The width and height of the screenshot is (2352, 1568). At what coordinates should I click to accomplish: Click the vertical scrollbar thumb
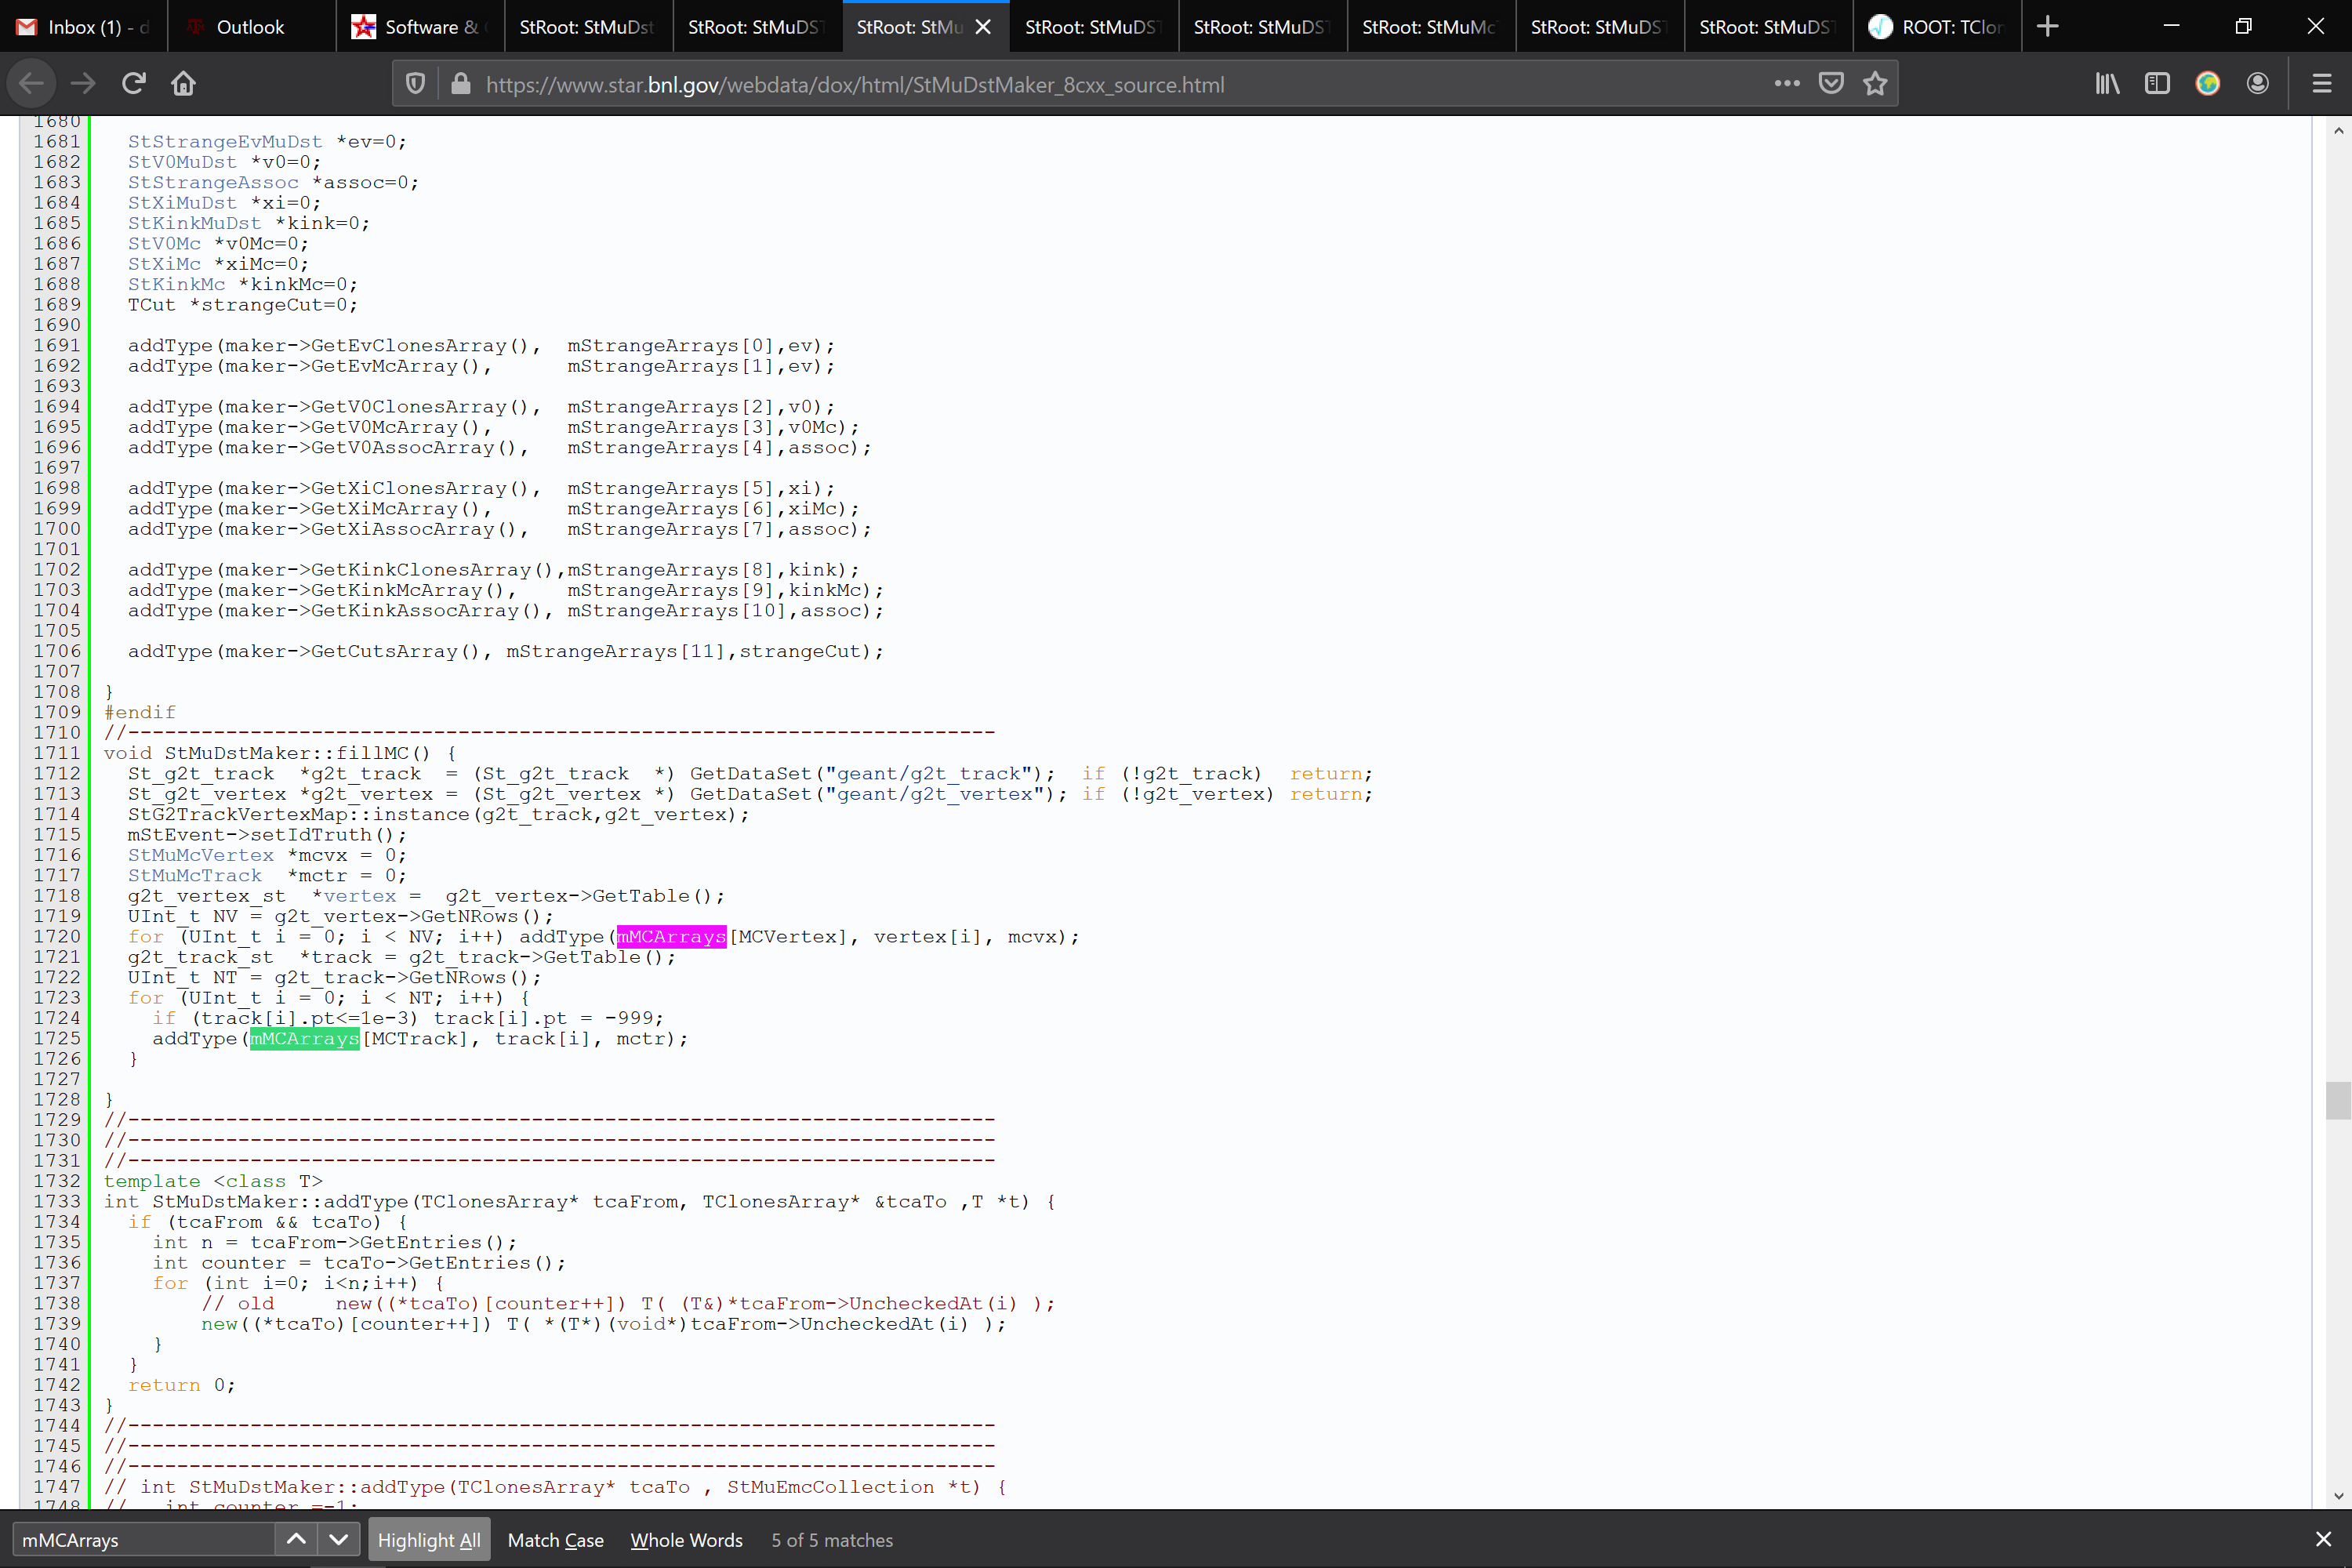[2338, 1101]
